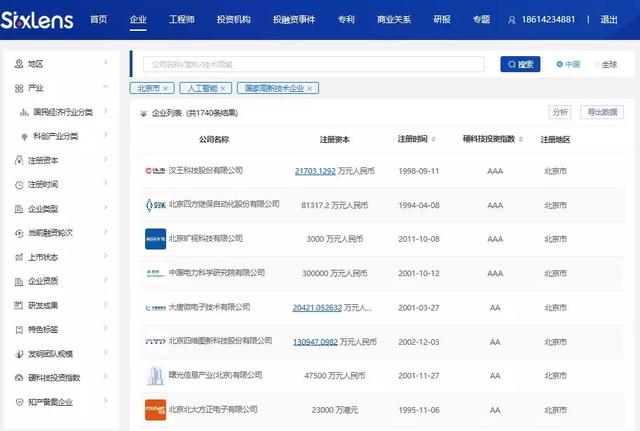Screen dimensions: 640x431
Task: Click 退出 to log out
Action: point(609,19)
